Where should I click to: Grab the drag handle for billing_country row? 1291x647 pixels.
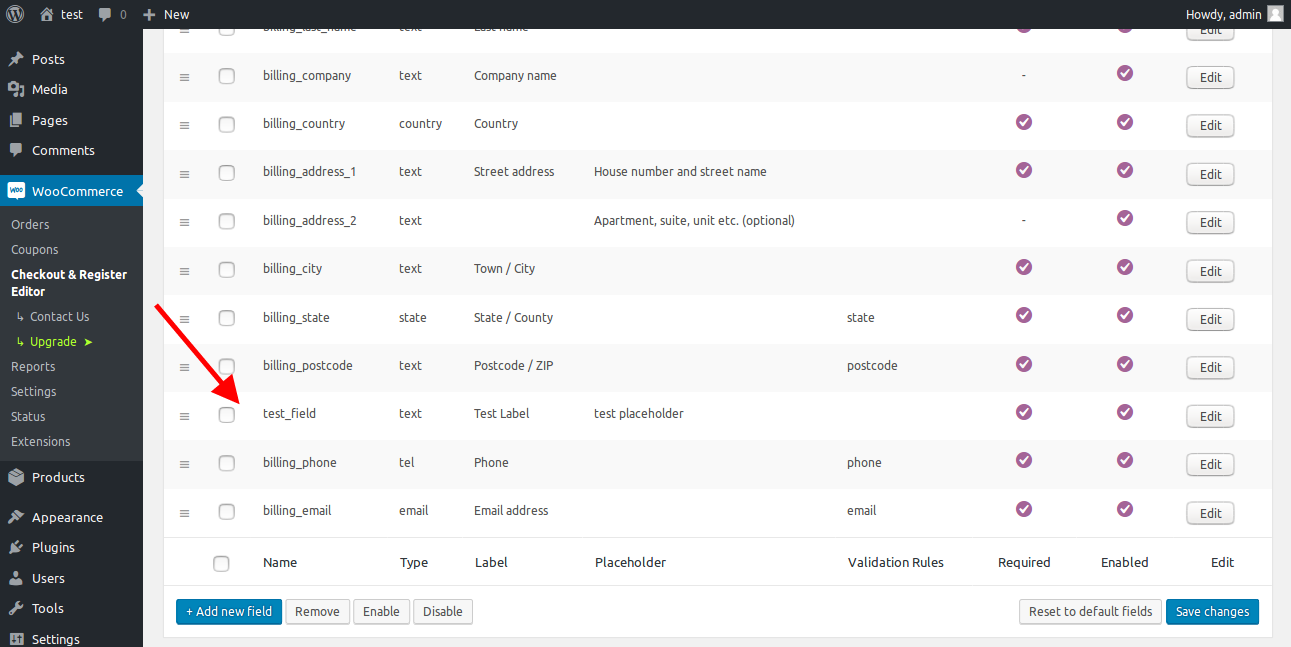[x=184, y=126]
